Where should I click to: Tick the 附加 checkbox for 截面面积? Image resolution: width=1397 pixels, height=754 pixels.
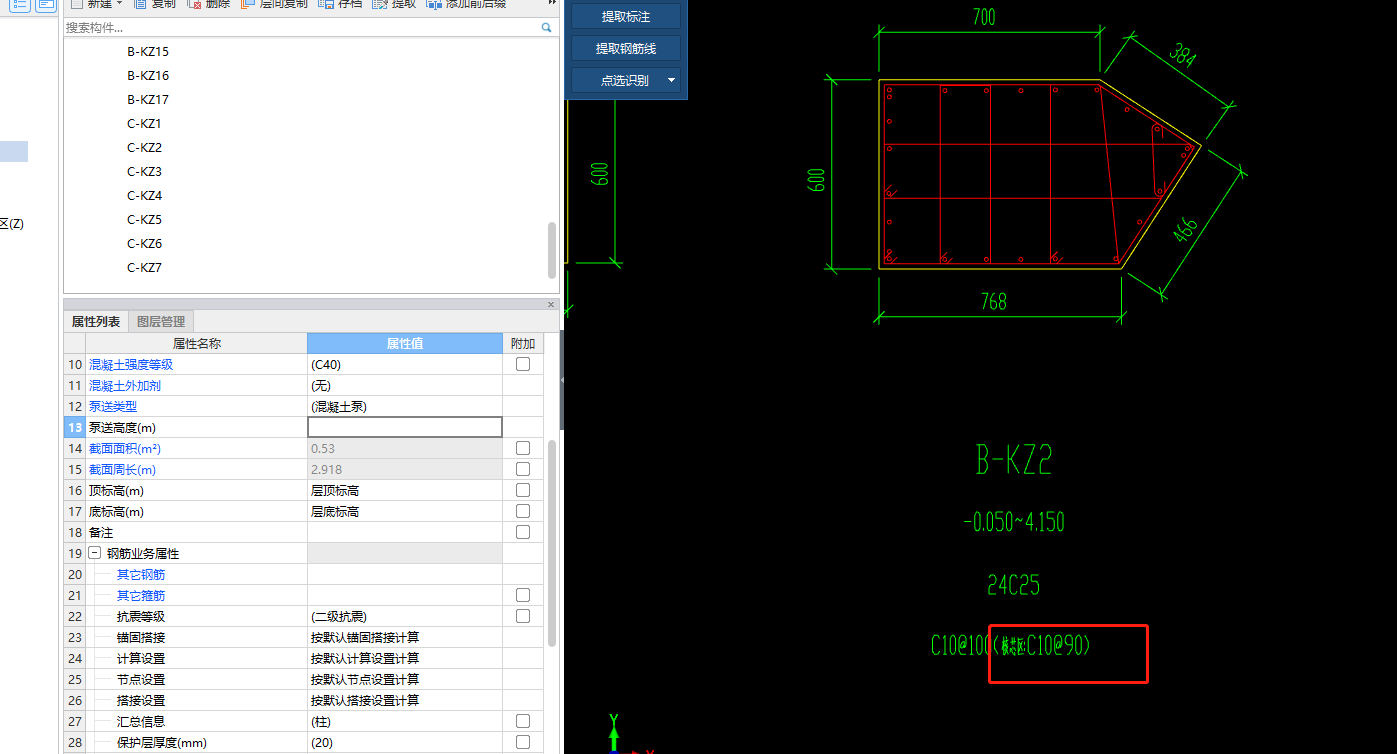point(522,448)
